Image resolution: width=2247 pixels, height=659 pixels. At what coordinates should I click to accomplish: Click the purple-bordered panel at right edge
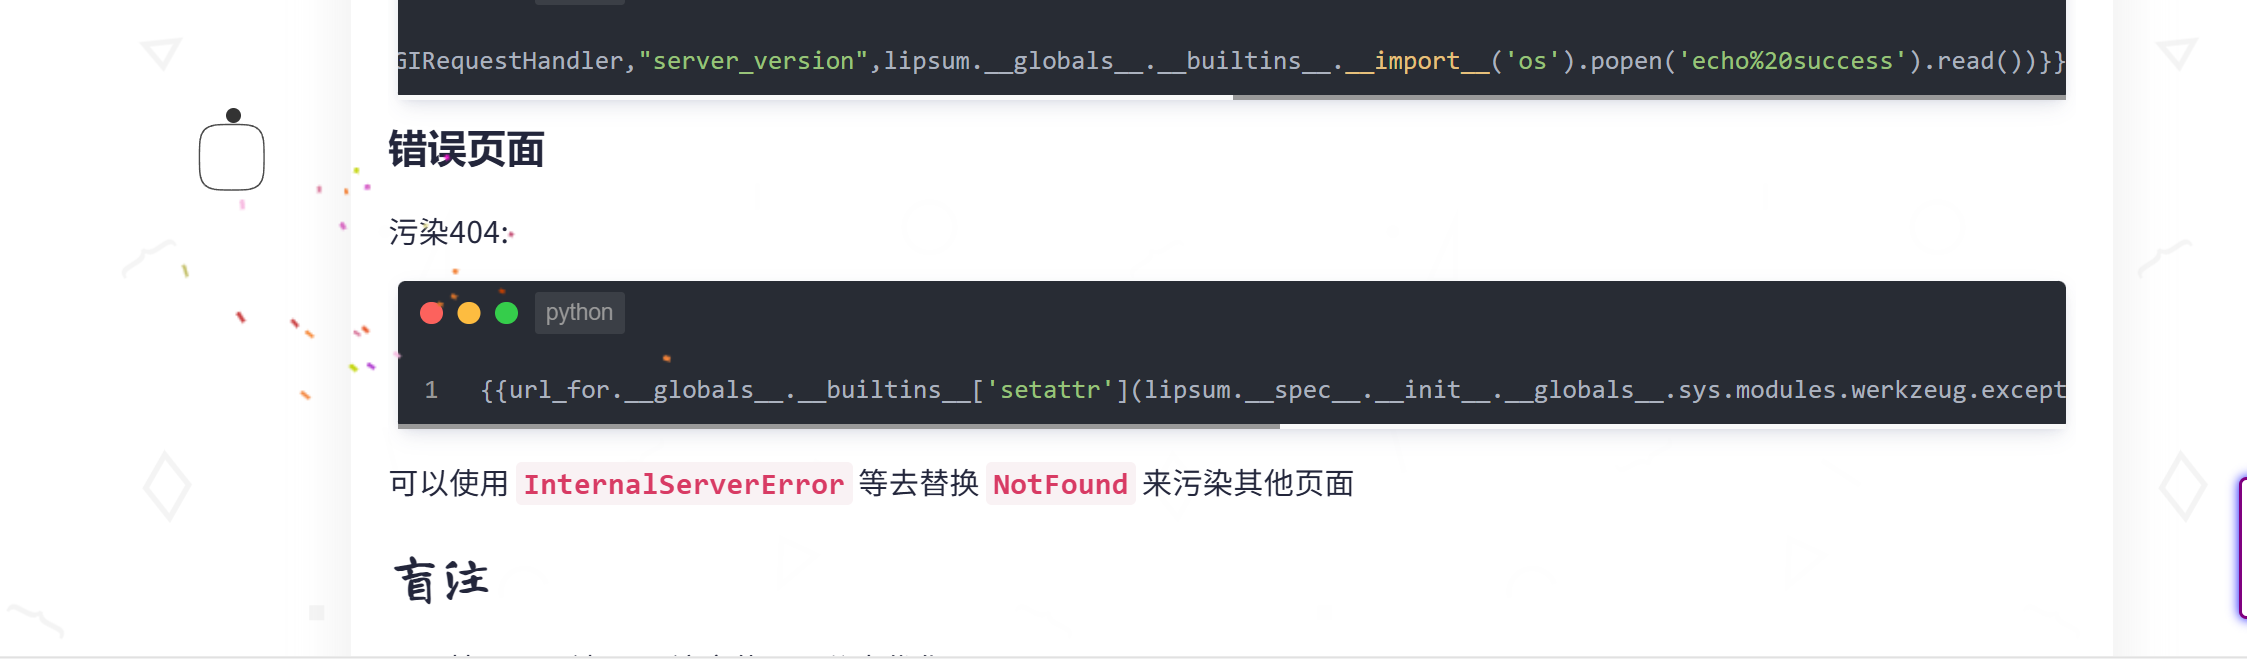(2242, 548)
